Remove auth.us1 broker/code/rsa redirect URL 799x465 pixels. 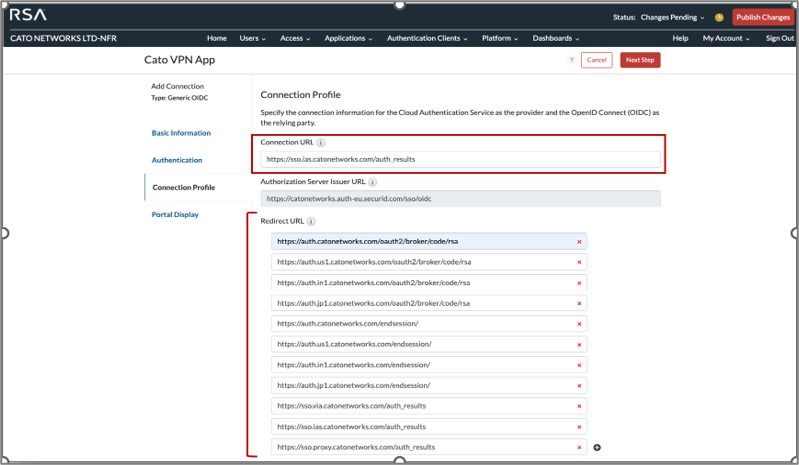(x=579, y=262)
